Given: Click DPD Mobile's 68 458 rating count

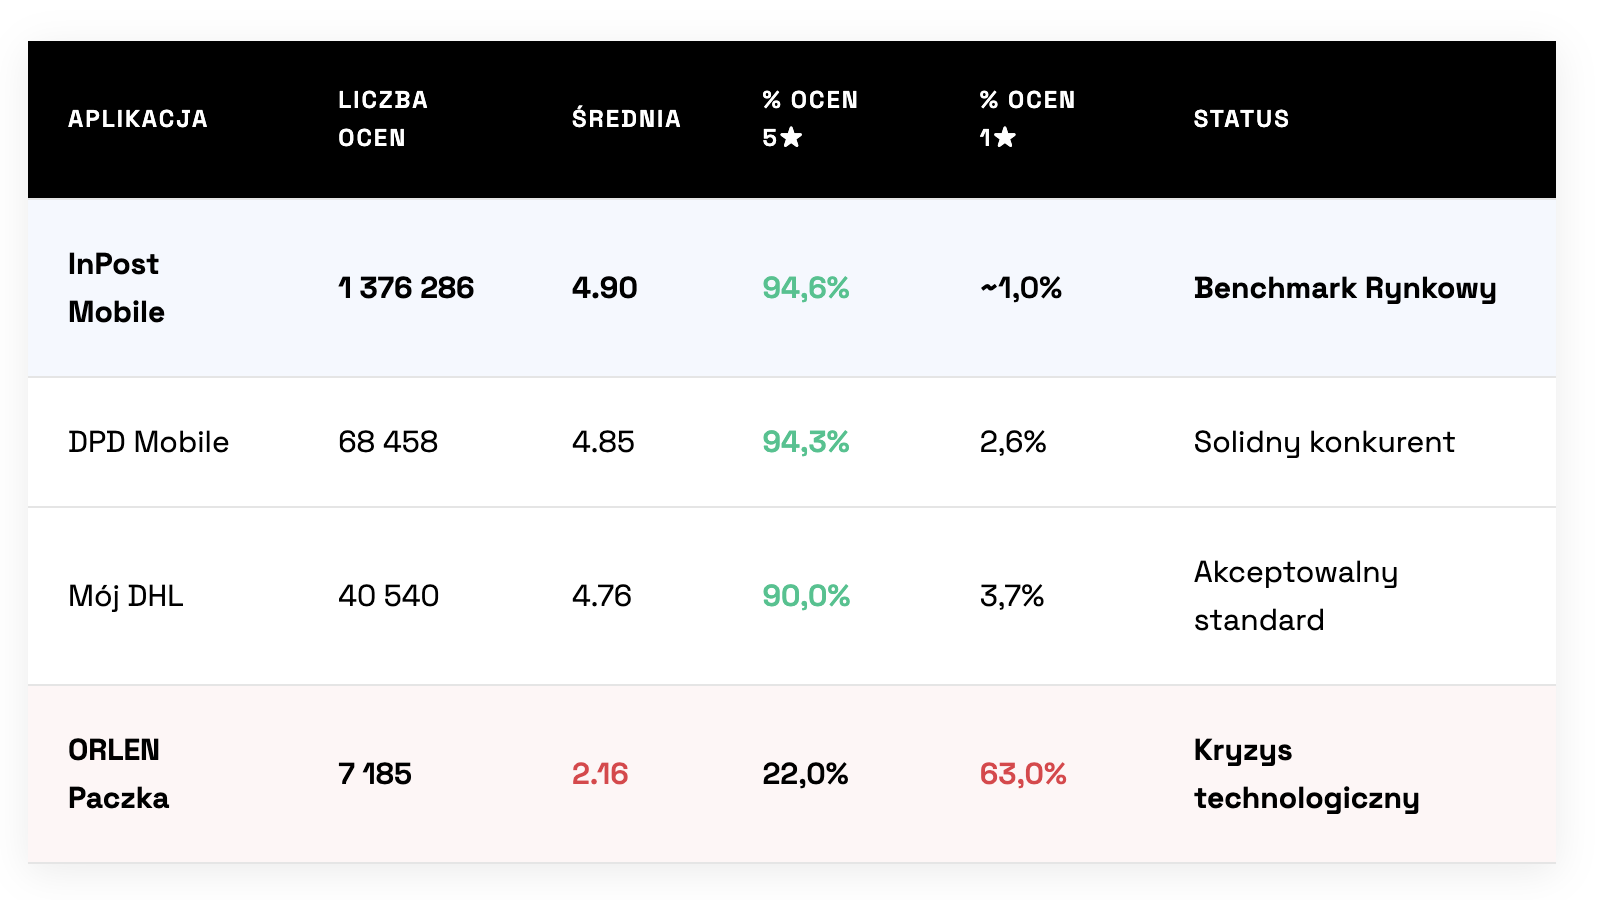Looking at the screenshot, I should (388, 442).
